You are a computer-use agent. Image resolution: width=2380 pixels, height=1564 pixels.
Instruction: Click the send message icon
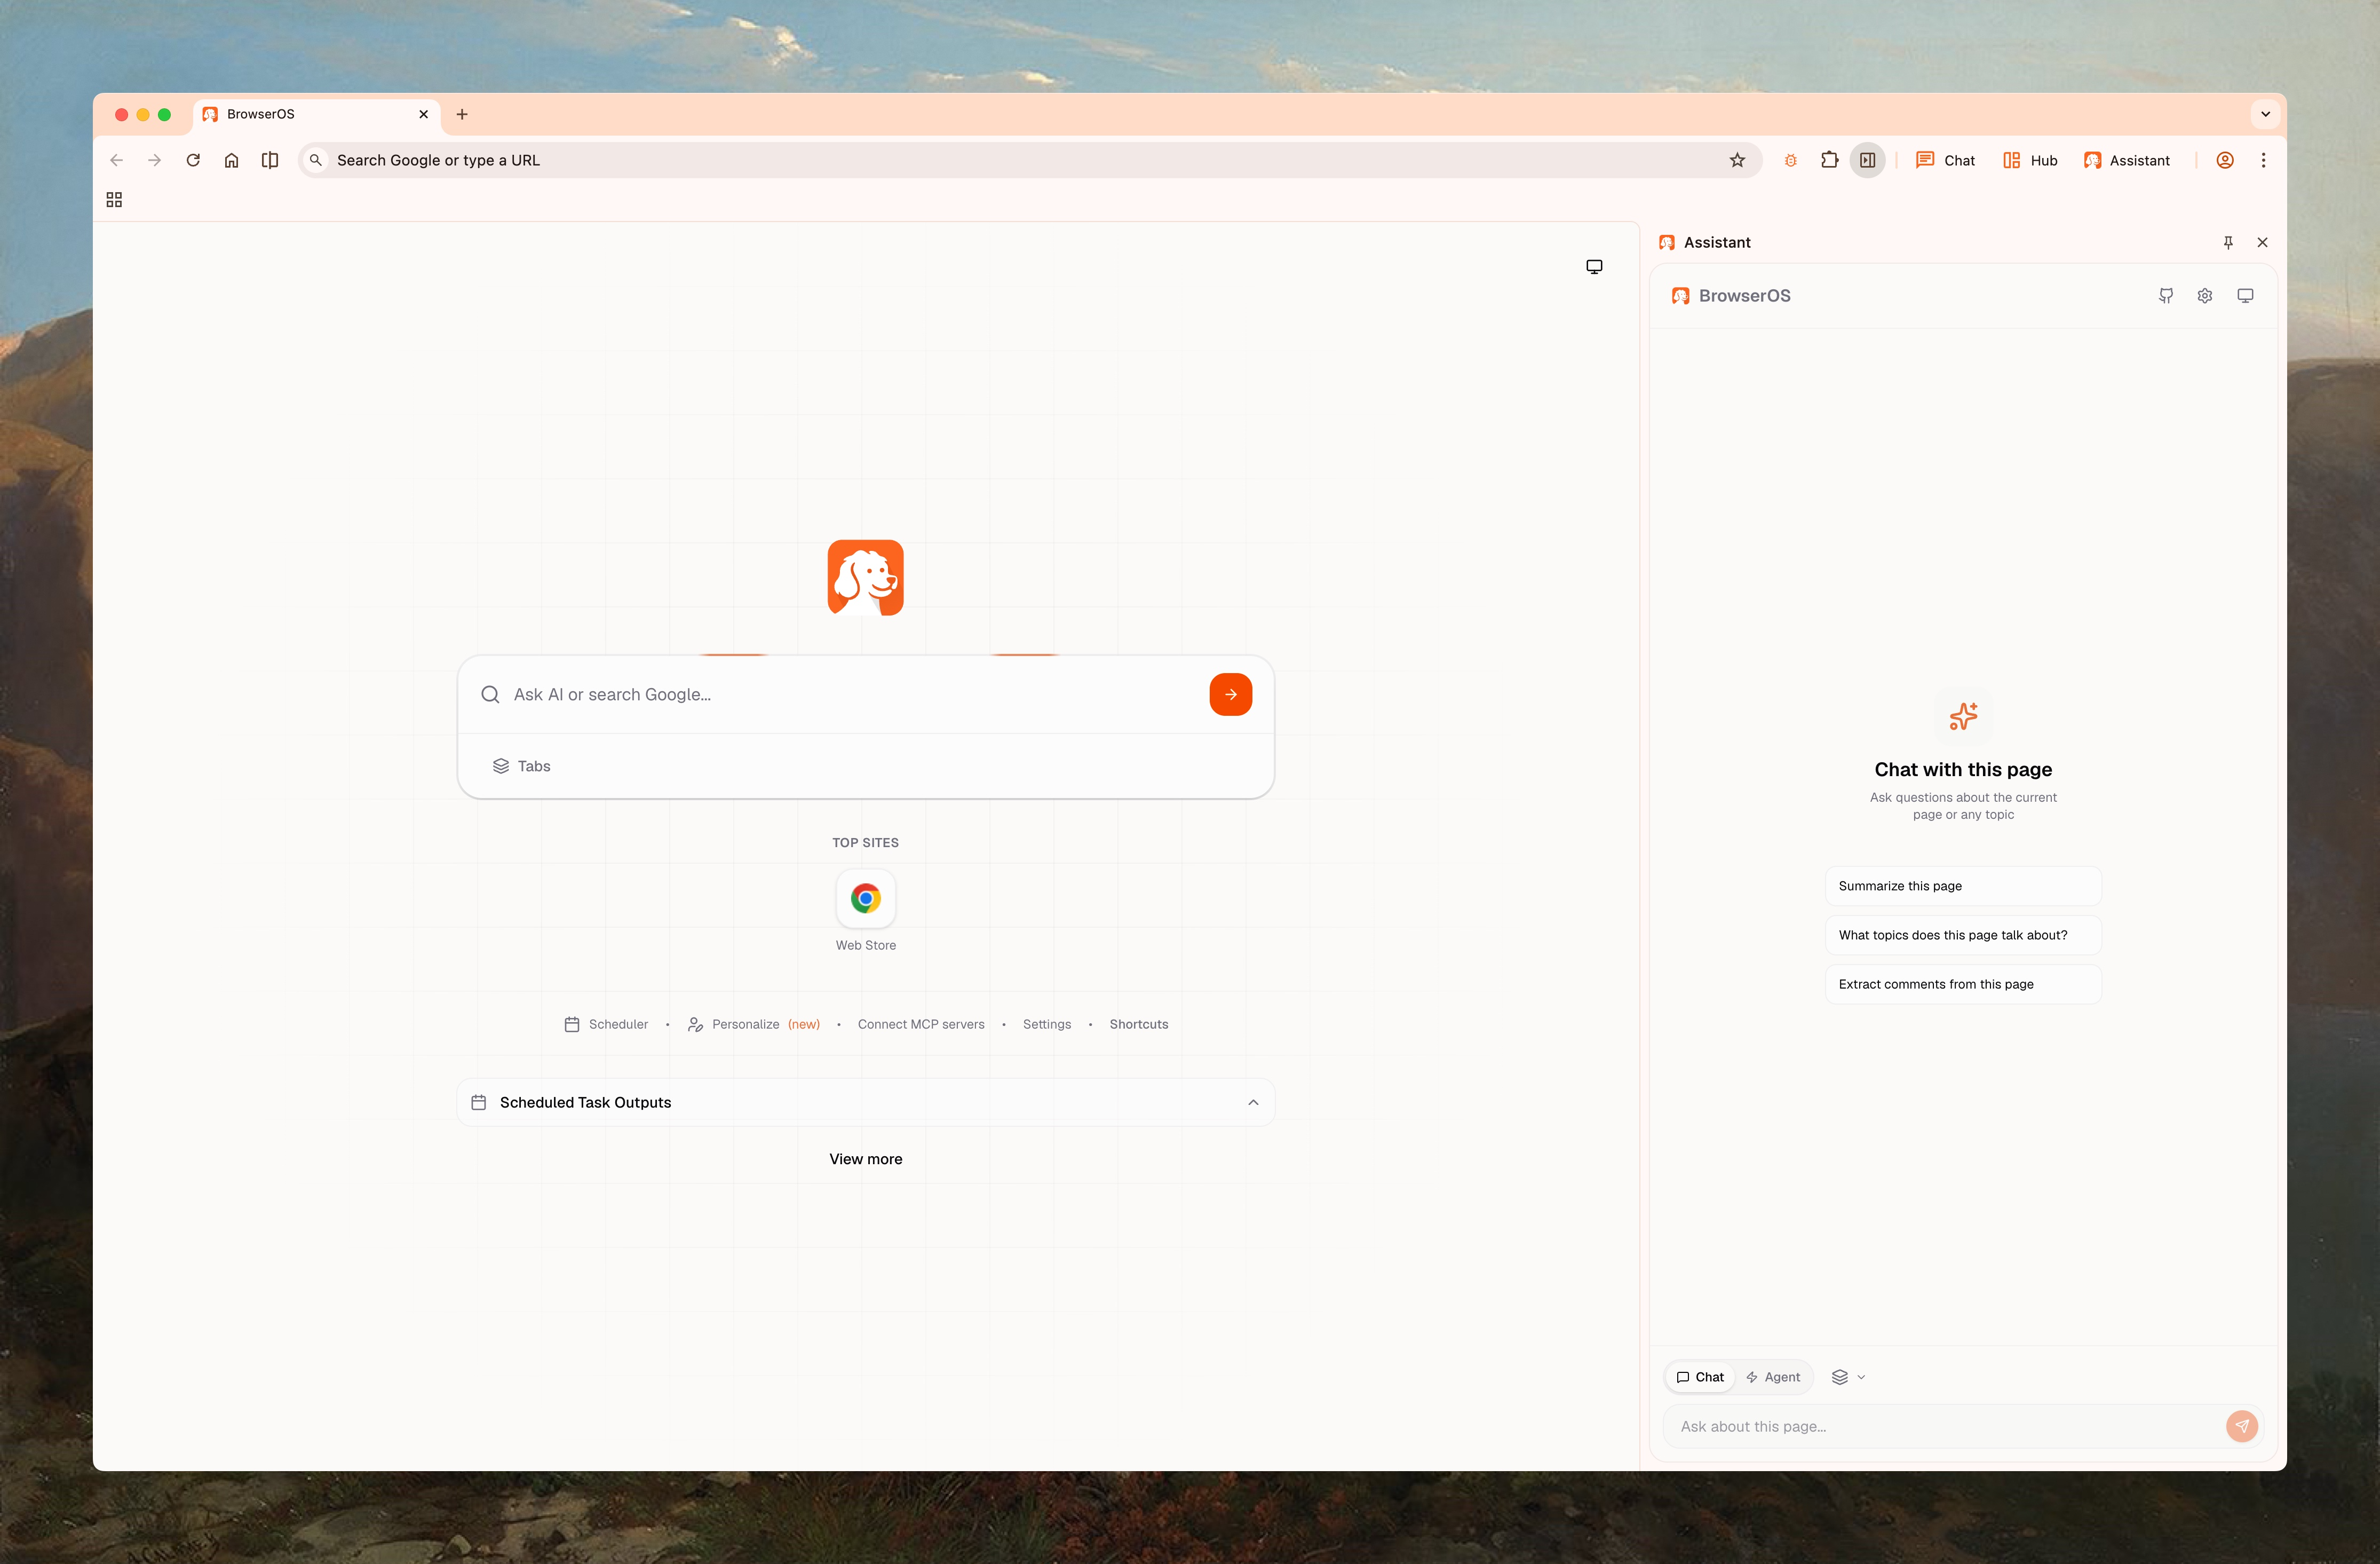(2241, 1426)
